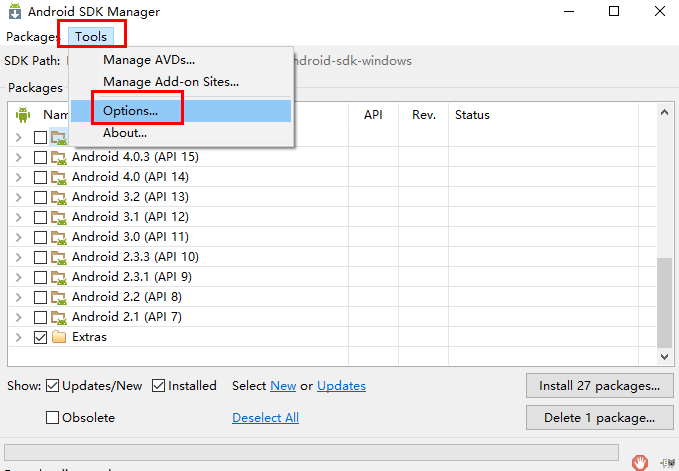Viewport: 679px width, 471px height.
Task: Check the Android 3.1 (API 12) checkbox
Action: [x=40, y=217]
